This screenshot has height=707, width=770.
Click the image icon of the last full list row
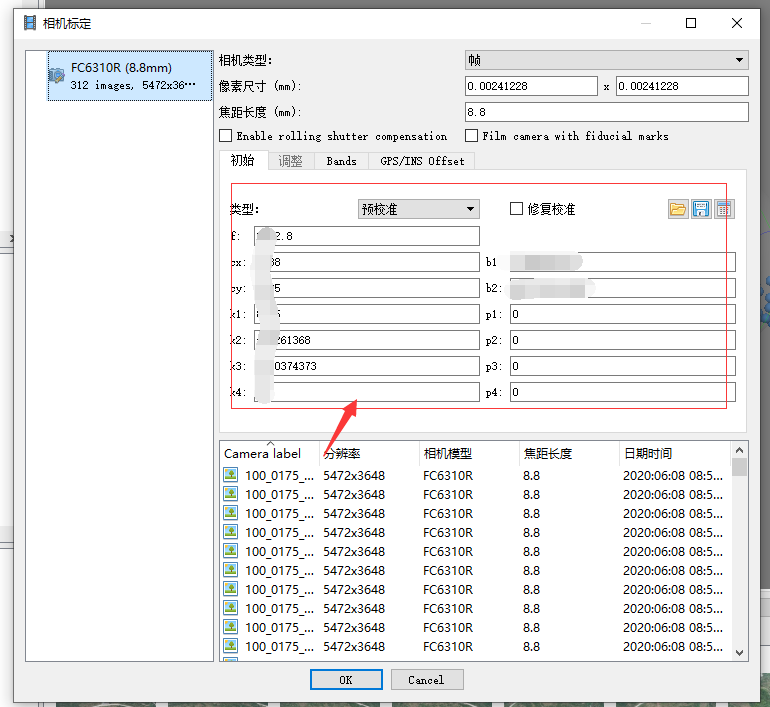click(231, 646)
